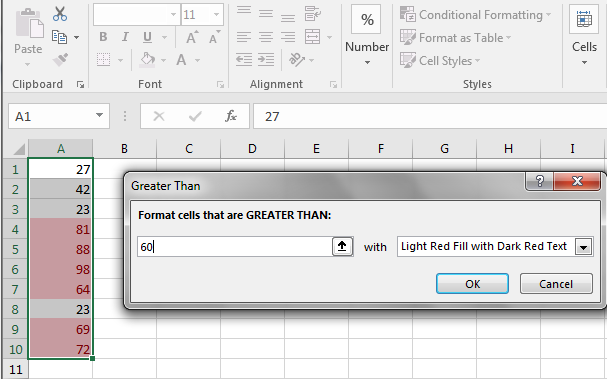Expand the Name Box dropdown arrow

pos(99,115)
